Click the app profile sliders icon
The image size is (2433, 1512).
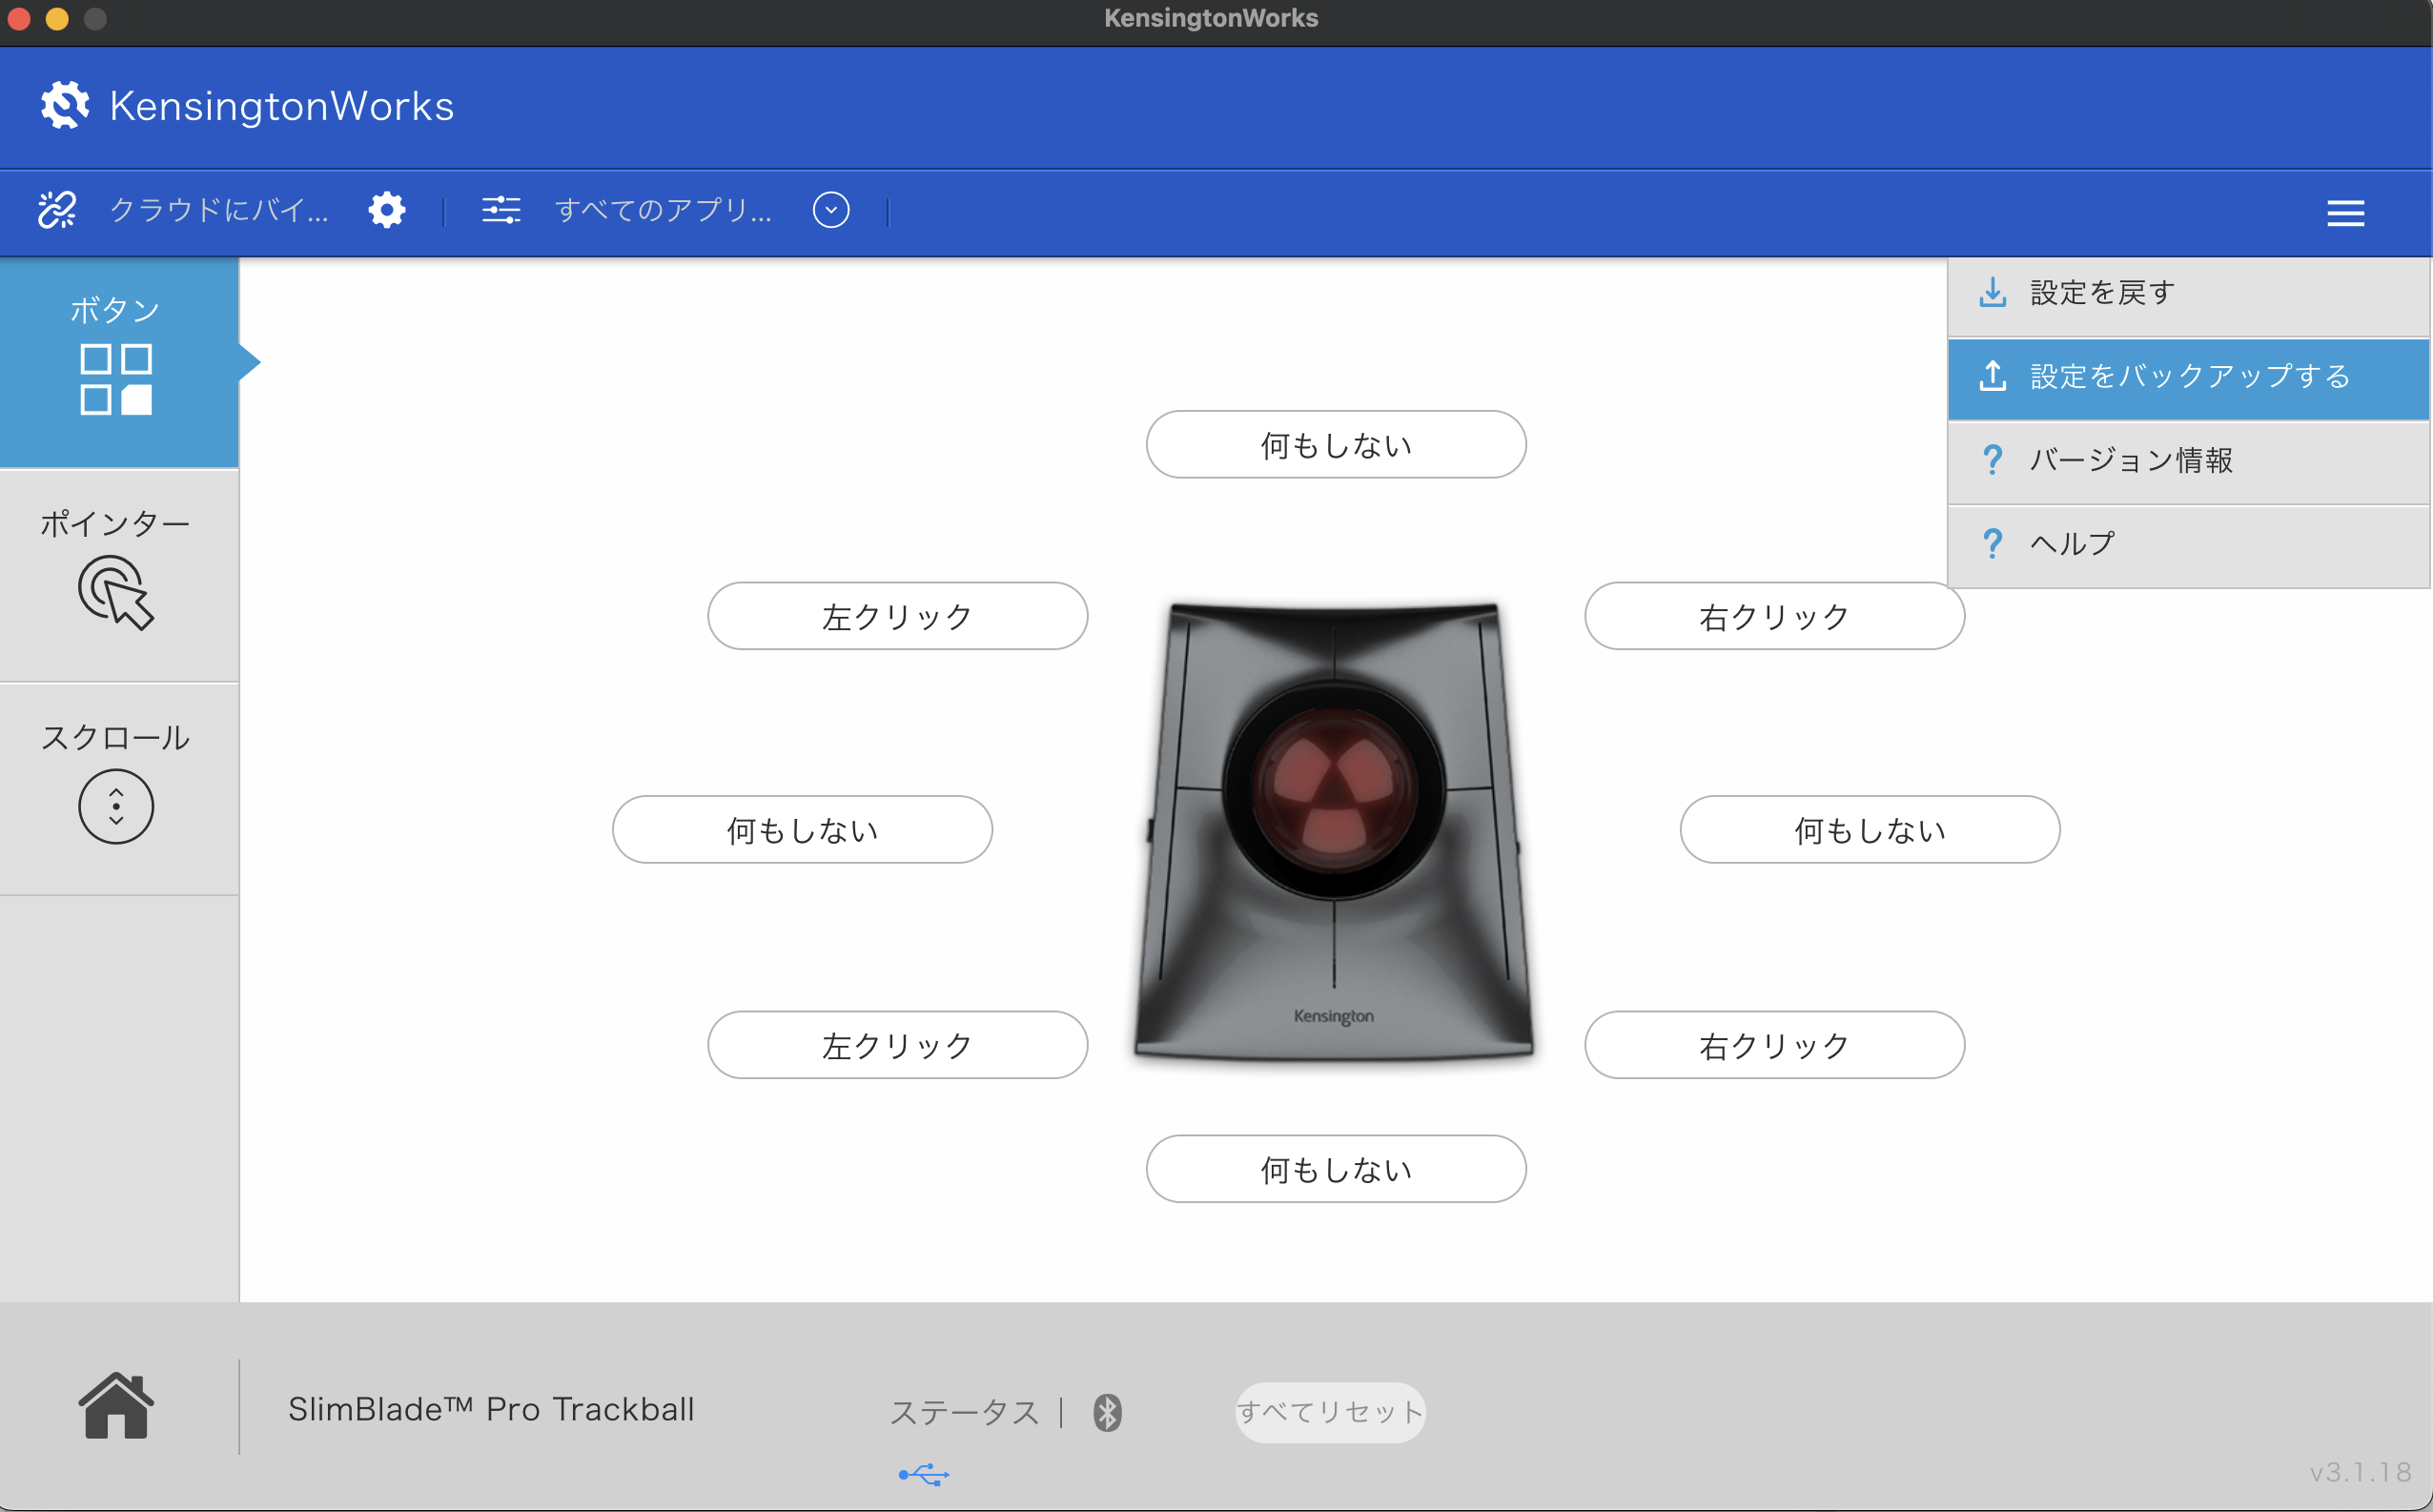tap(501, 210)
